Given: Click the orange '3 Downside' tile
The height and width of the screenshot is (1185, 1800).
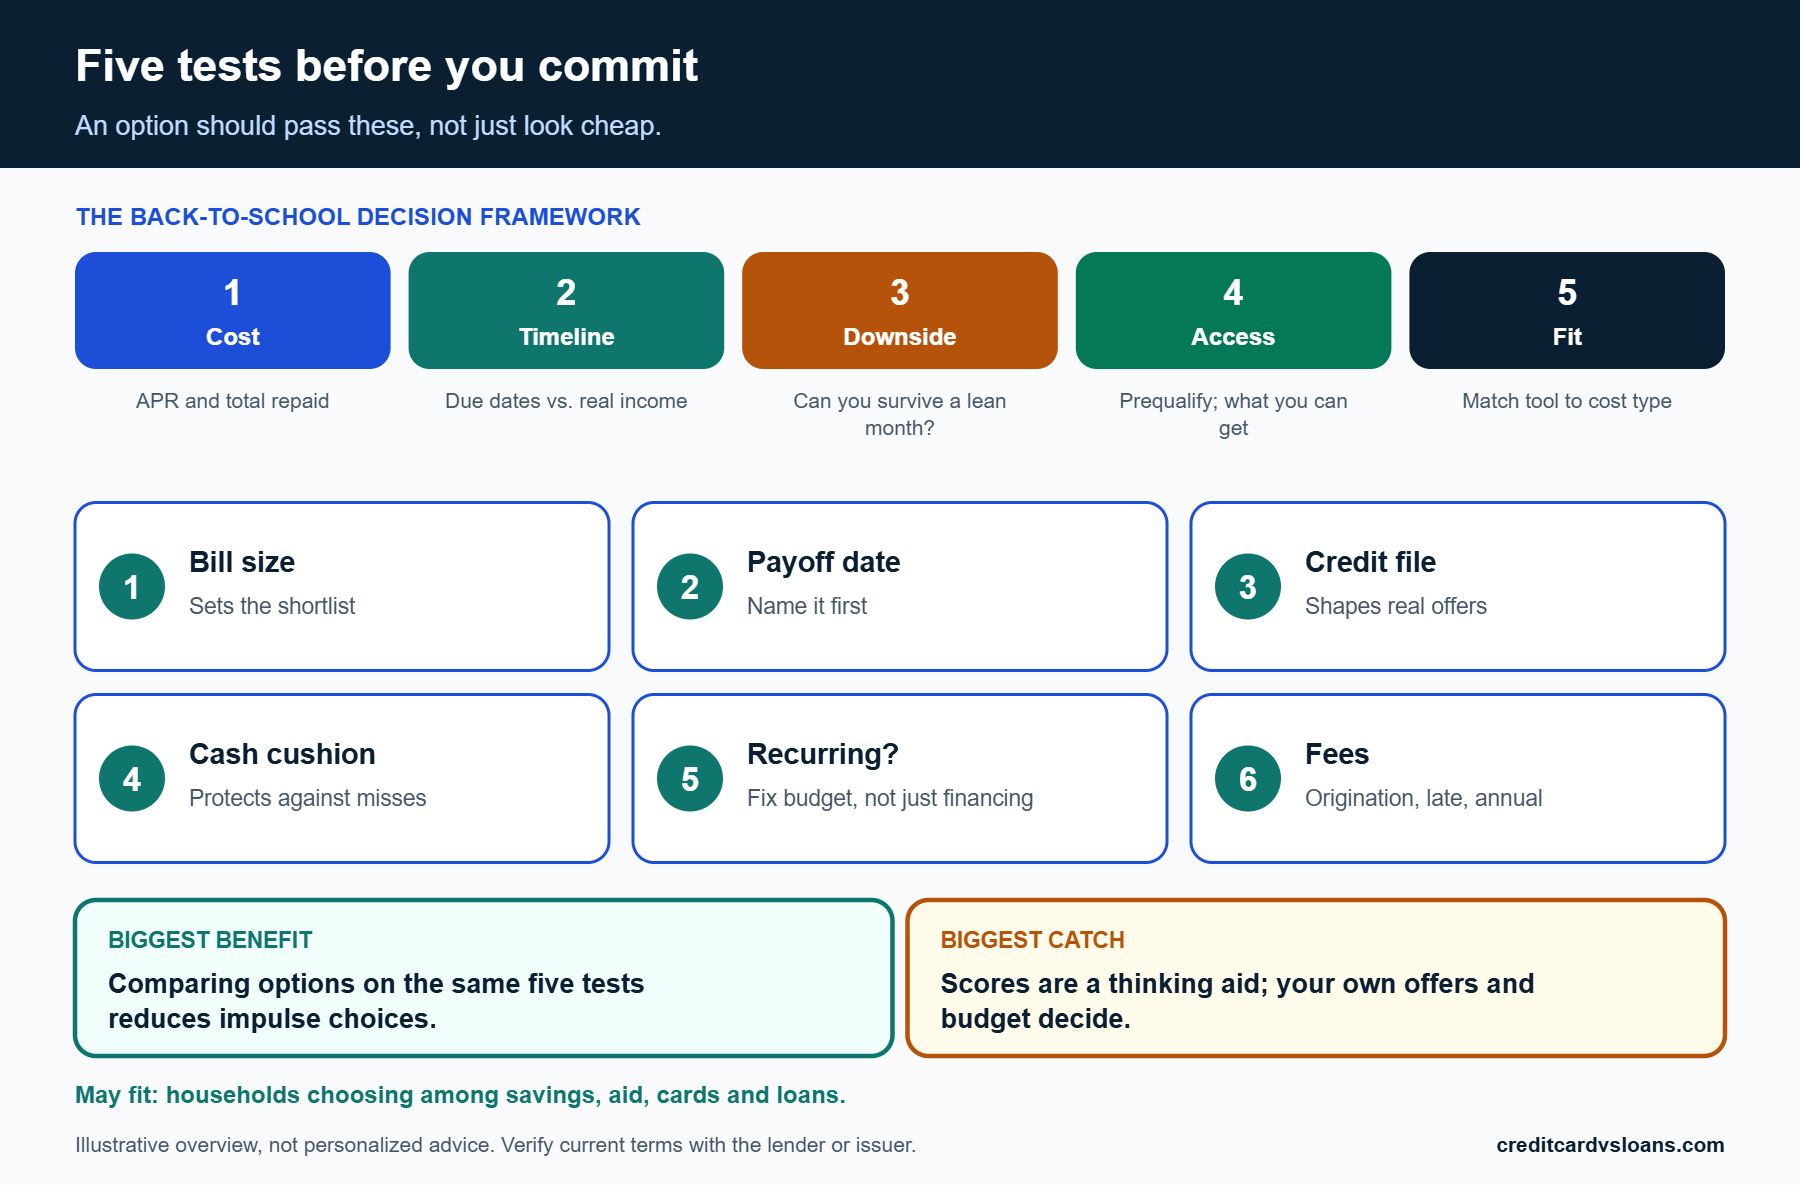Looking at the screenshot, I should pyautogui.click(x=900, y=310).
